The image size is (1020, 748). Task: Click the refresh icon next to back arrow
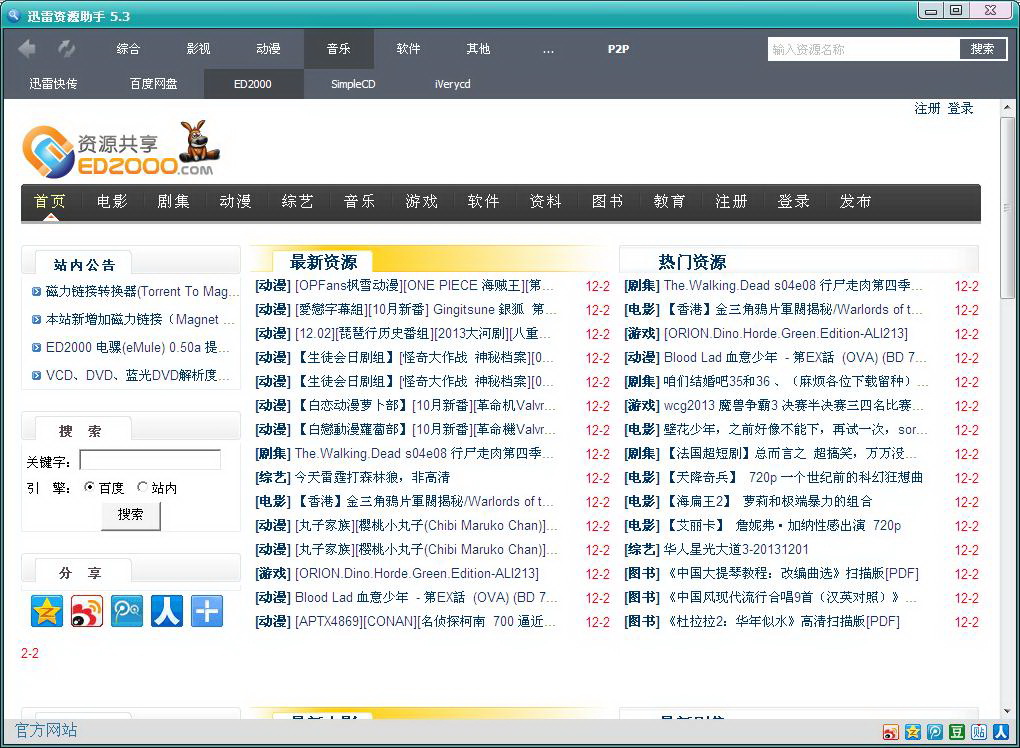point(66,48)
